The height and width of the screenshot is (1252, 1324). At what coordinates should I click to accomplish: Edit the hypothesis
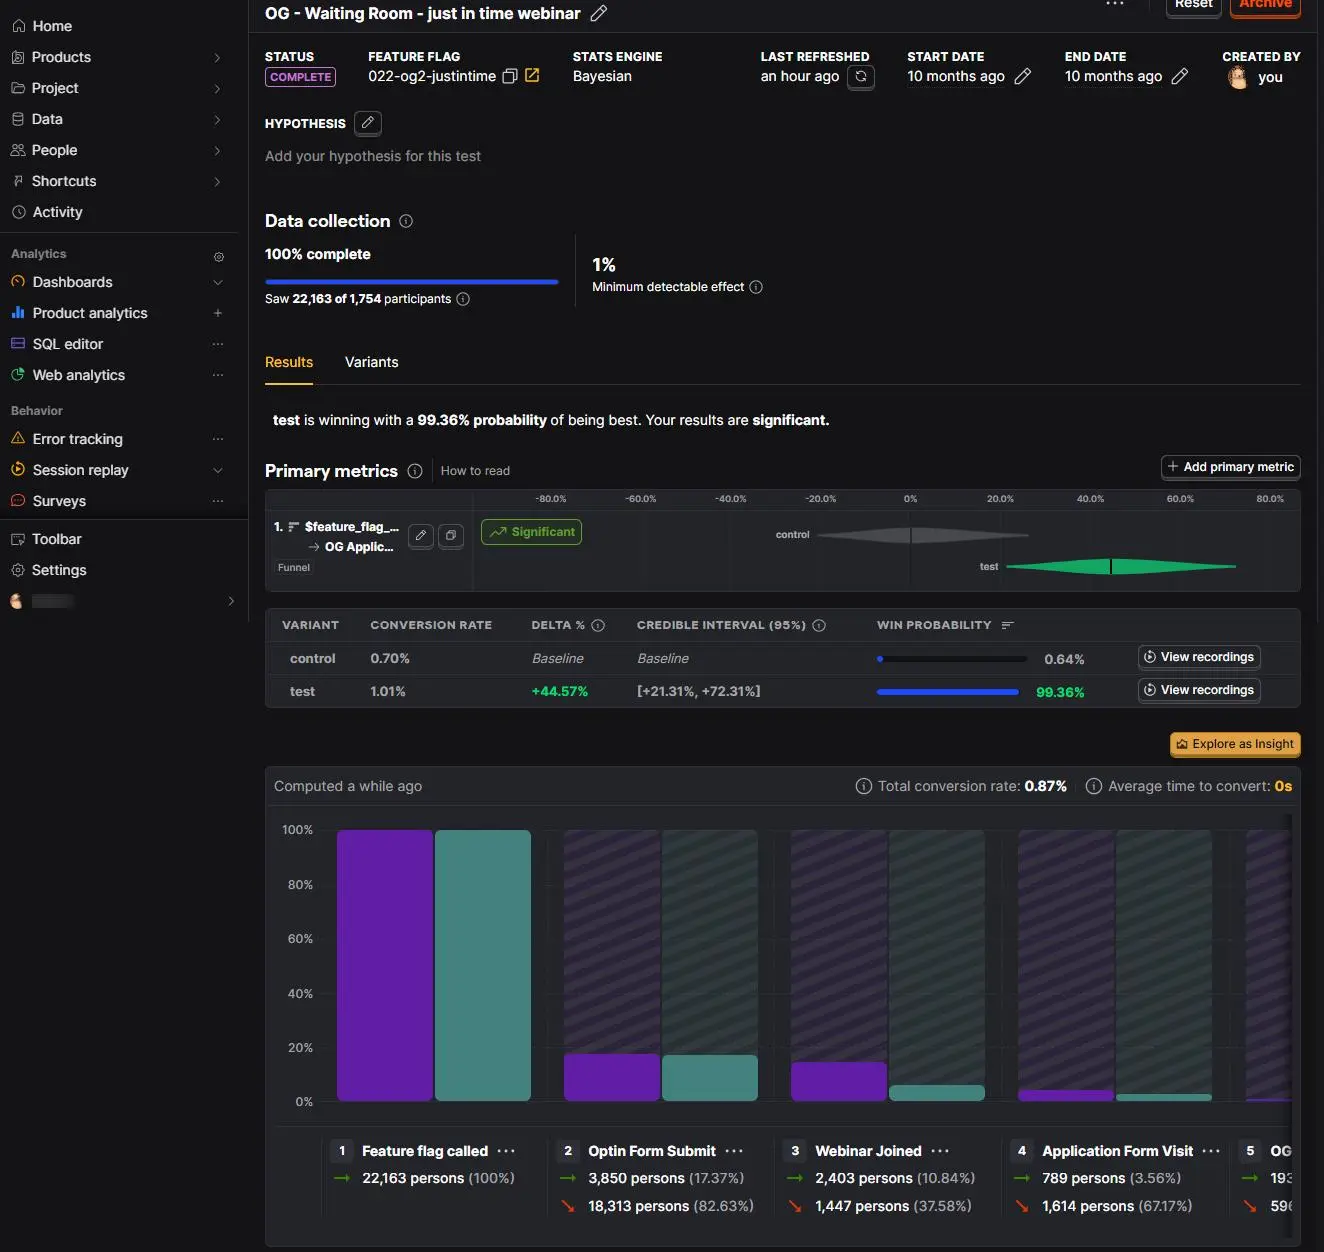tap(368, 123)
